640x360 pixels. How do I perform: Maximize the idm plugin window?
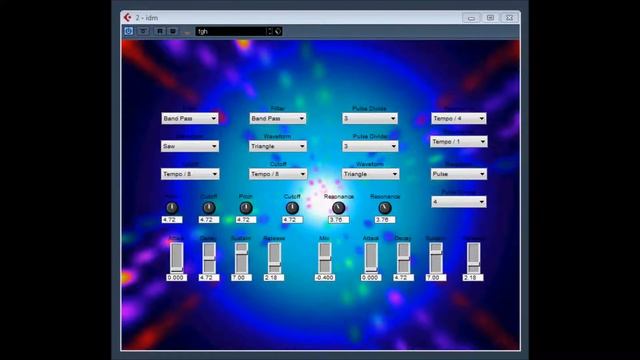(490, 18)
